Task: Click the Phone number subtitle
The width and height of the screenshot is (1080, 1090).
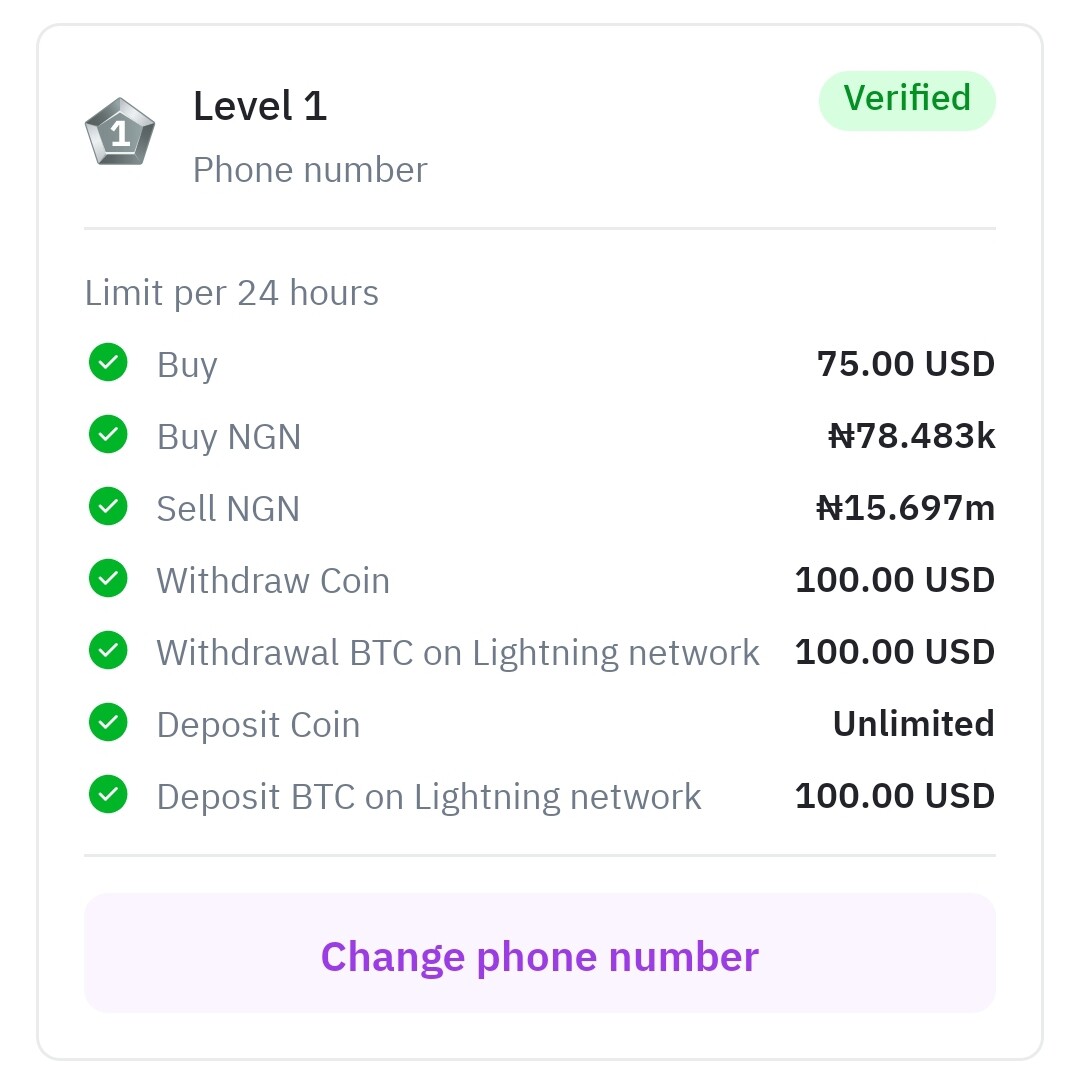Action: tap(310, 170)
